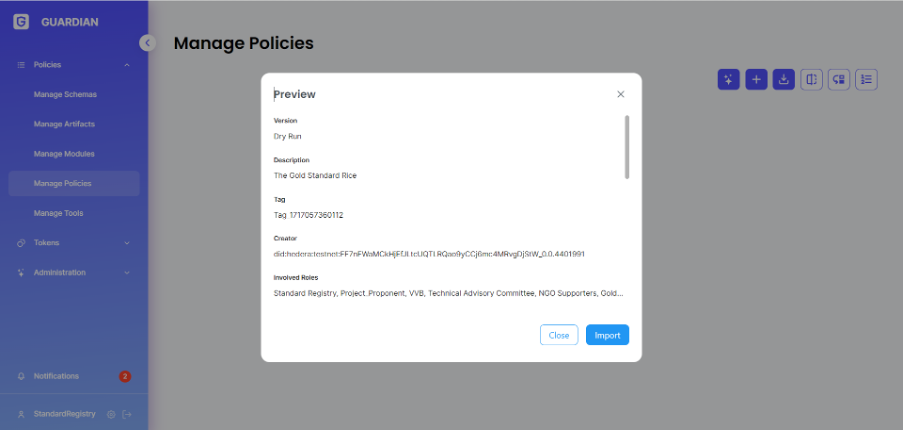Open Manage Schemas in the sidebar
The width and height of the screenshot is (904, 430).
(x=65, y=94)
